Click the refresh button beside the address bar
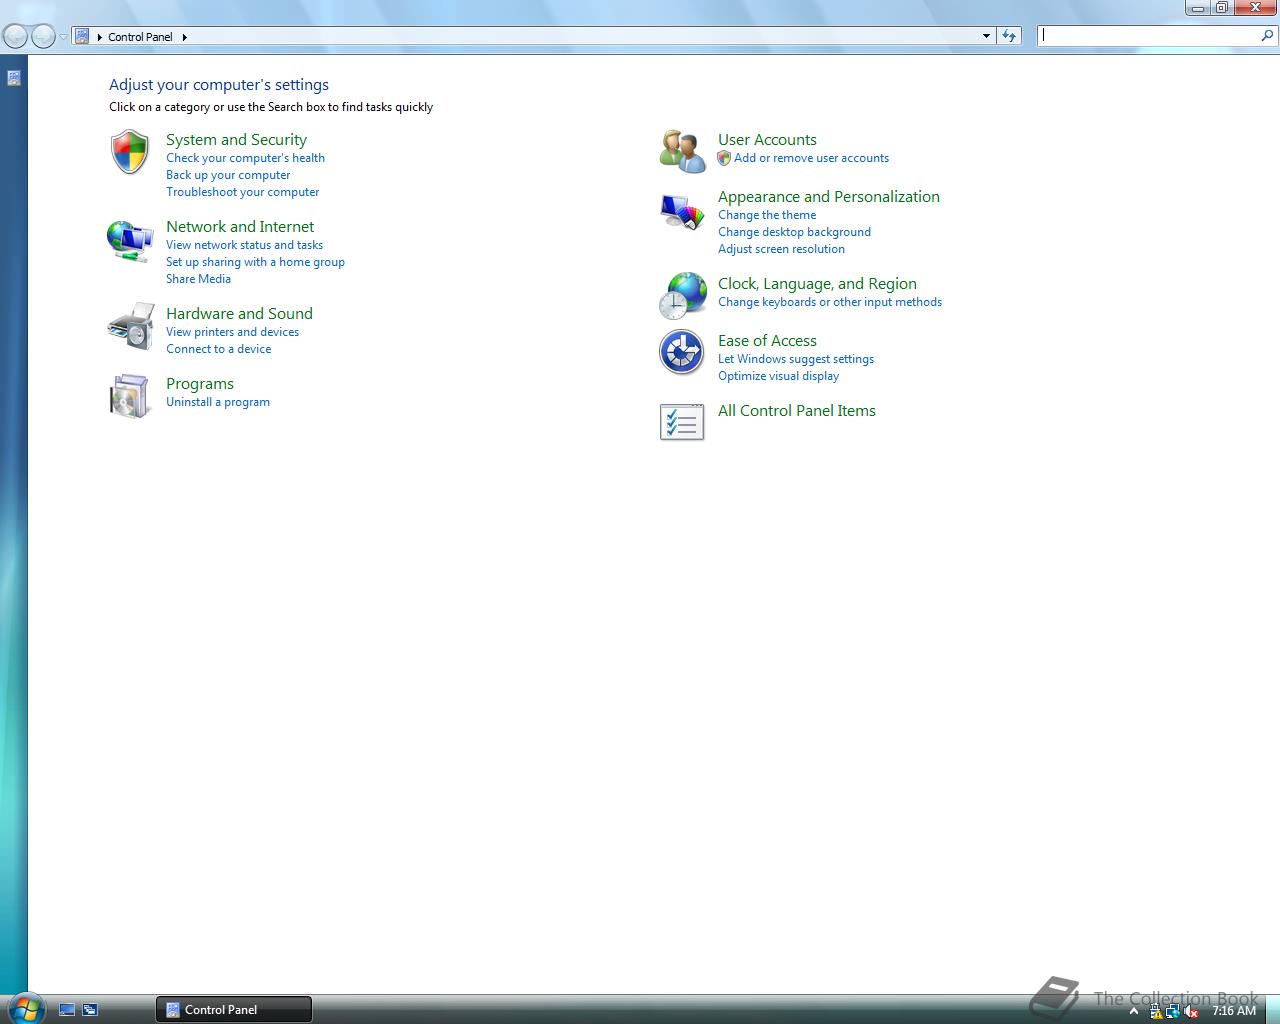The width and height of the screenshot is (1280, 1024). 1009,36
